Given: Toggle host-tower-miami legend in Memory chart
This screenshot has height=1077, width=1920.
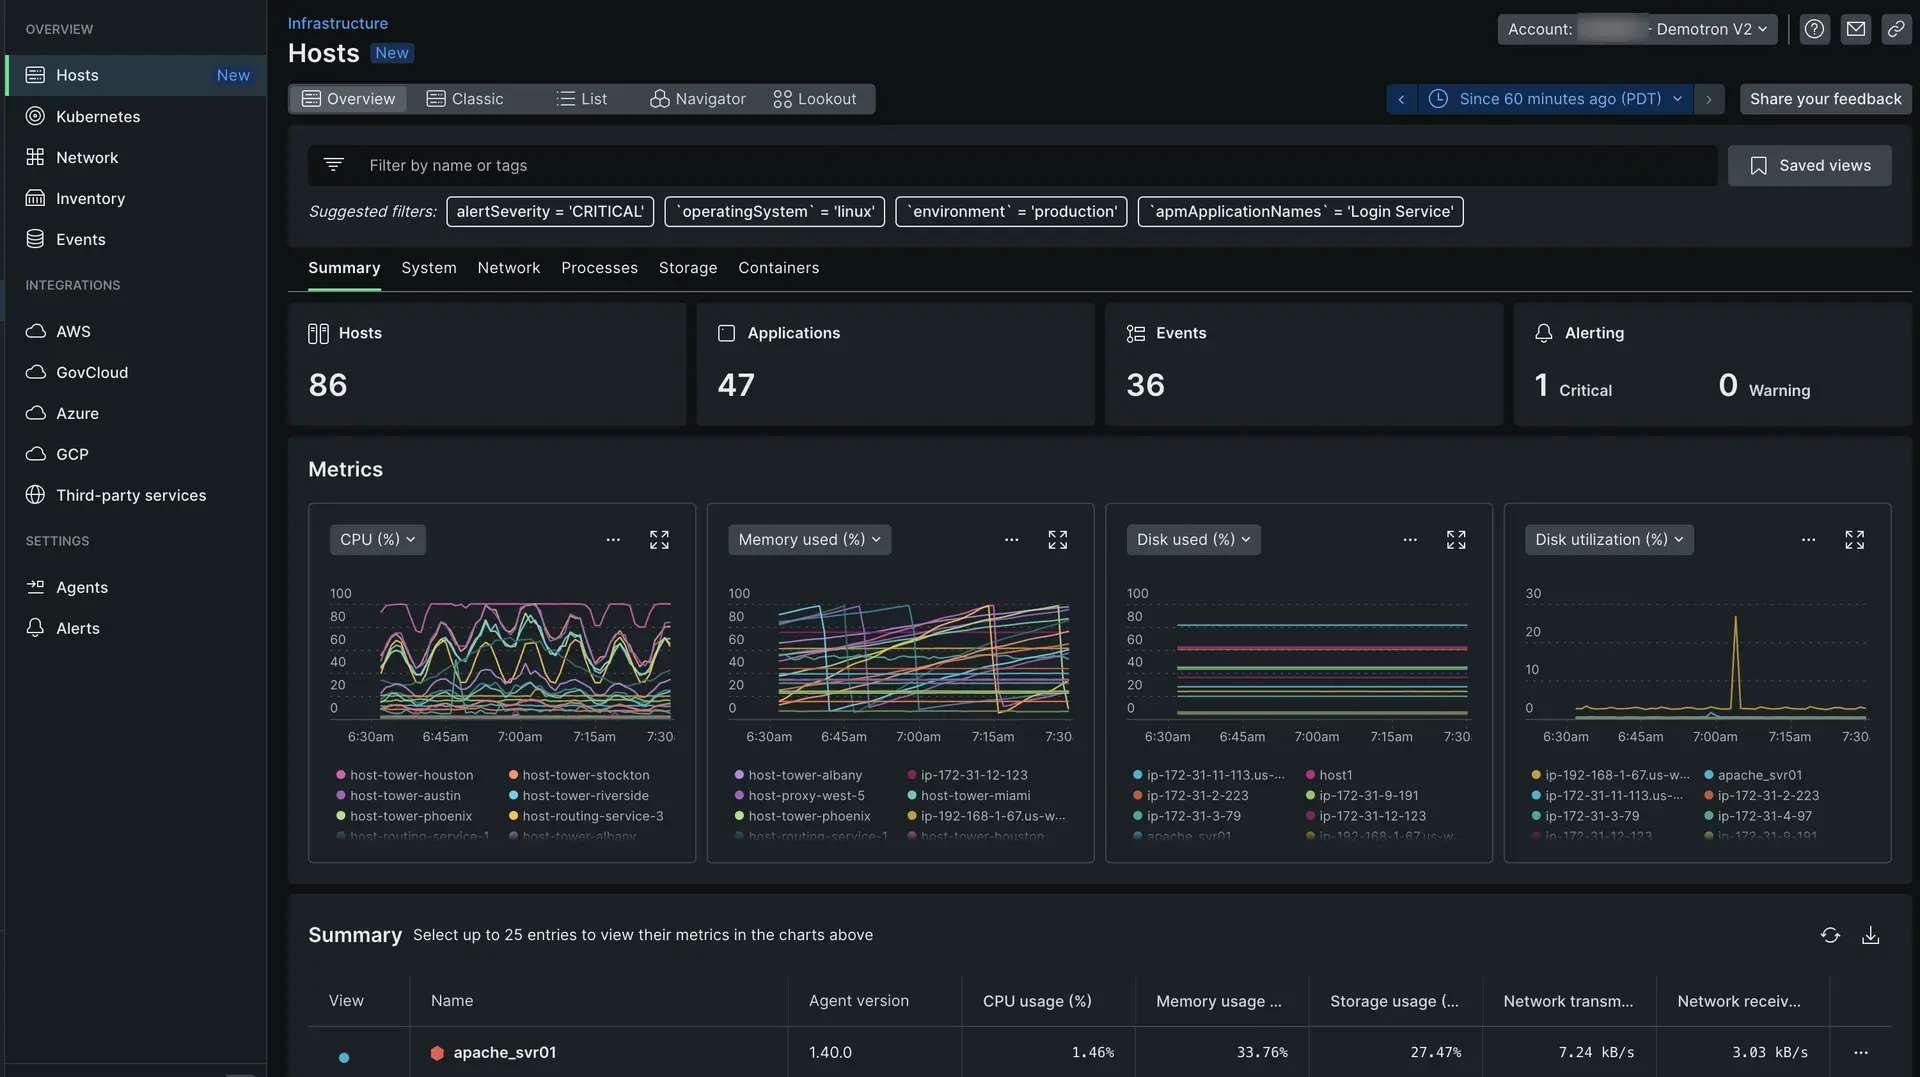Looking at the screenshot, I should [974, 796].
